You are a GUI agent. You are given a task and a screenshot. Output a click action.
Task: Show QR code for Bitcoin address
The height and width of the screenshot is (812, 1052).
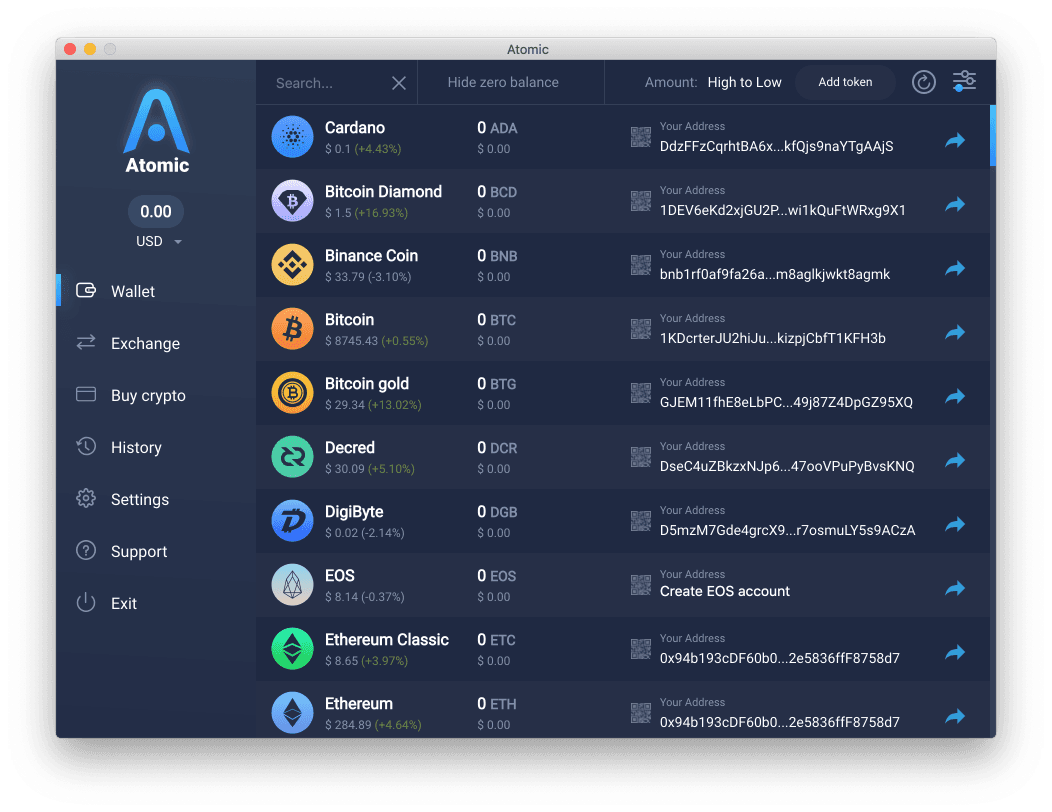641,329
